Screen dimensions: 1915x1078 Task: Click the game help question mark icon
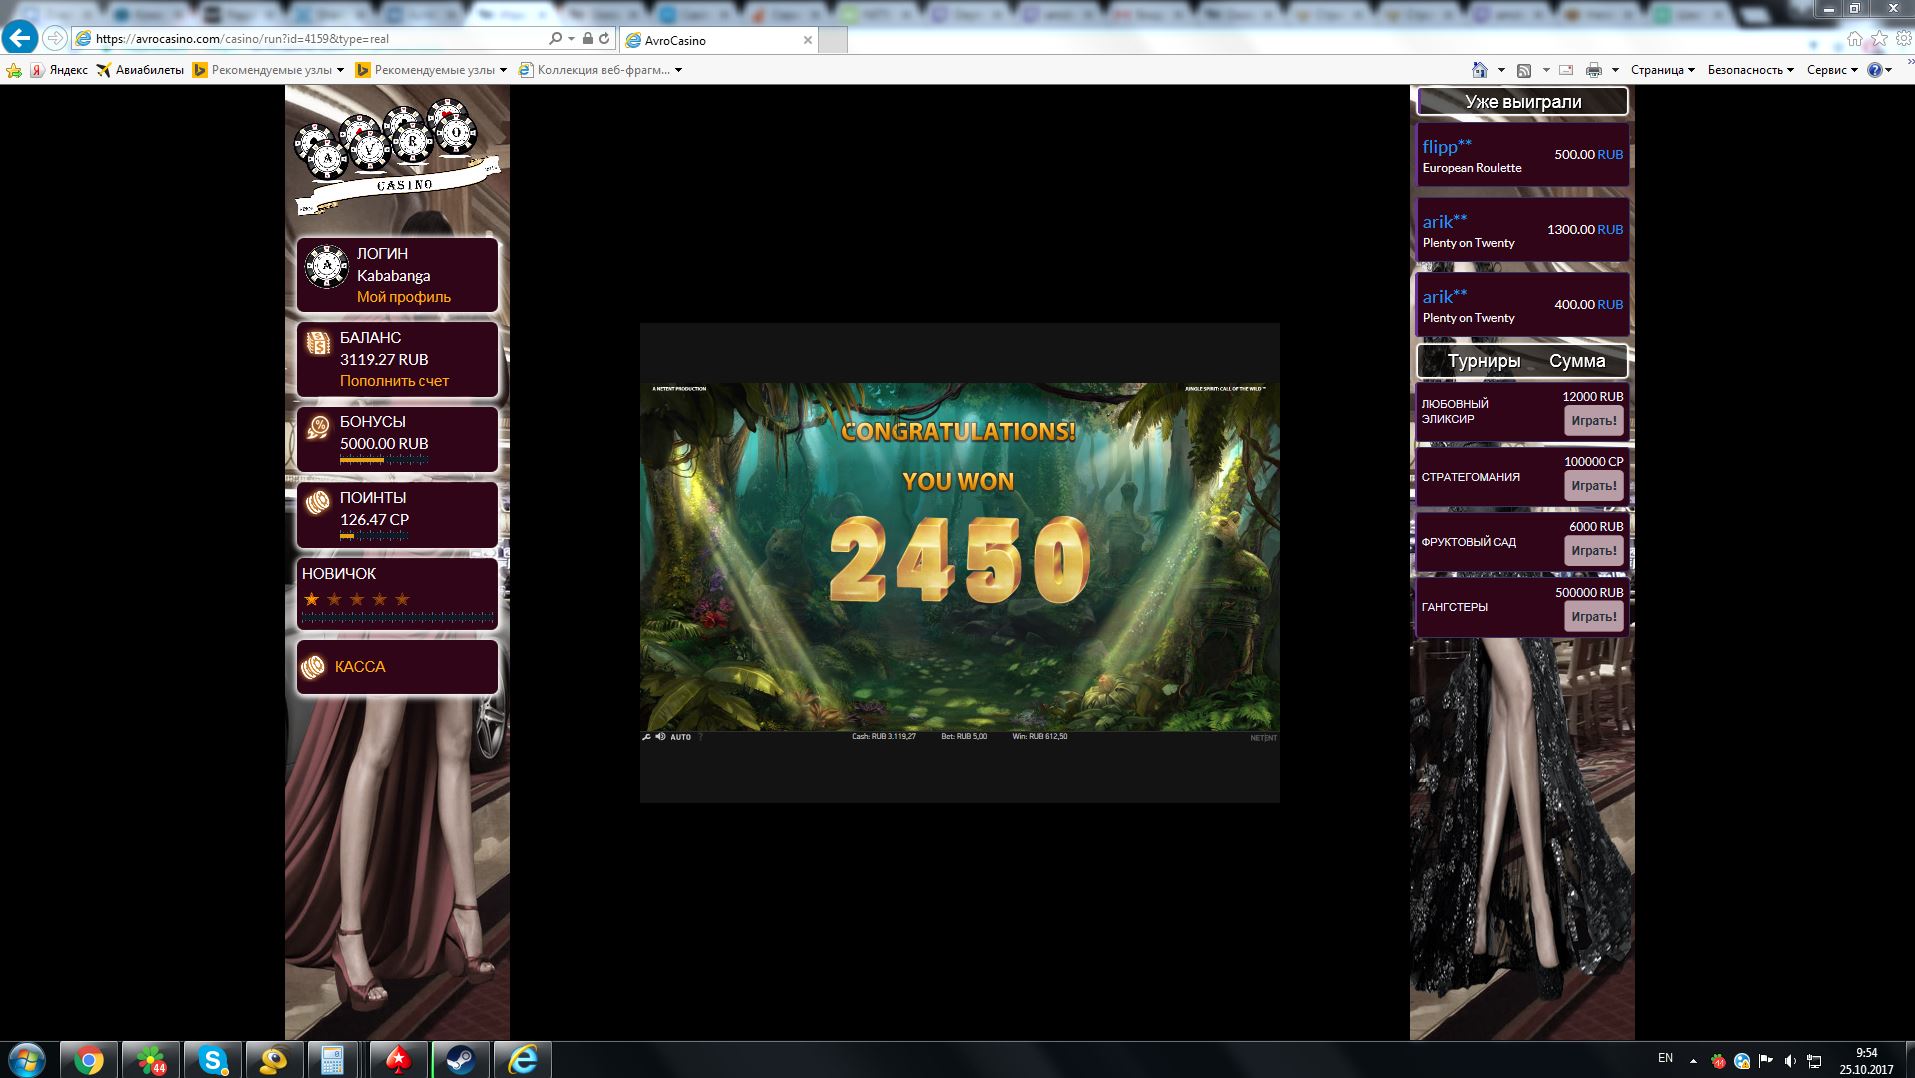700,737
